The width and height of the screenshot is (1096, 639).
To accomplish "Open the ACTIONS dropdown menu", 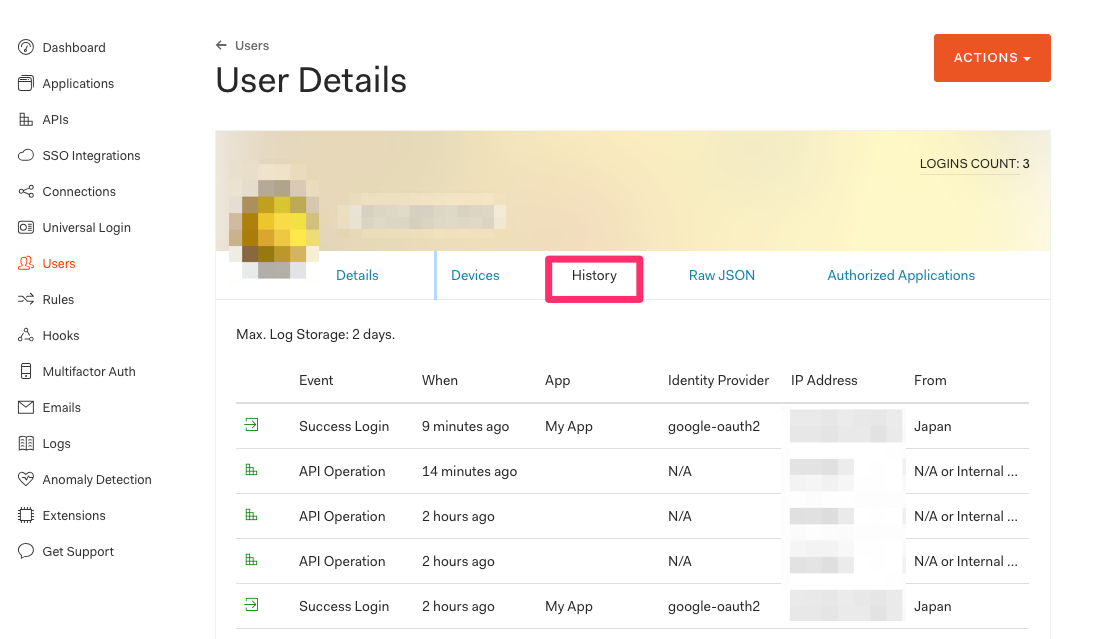I will (x=991, y=58).
